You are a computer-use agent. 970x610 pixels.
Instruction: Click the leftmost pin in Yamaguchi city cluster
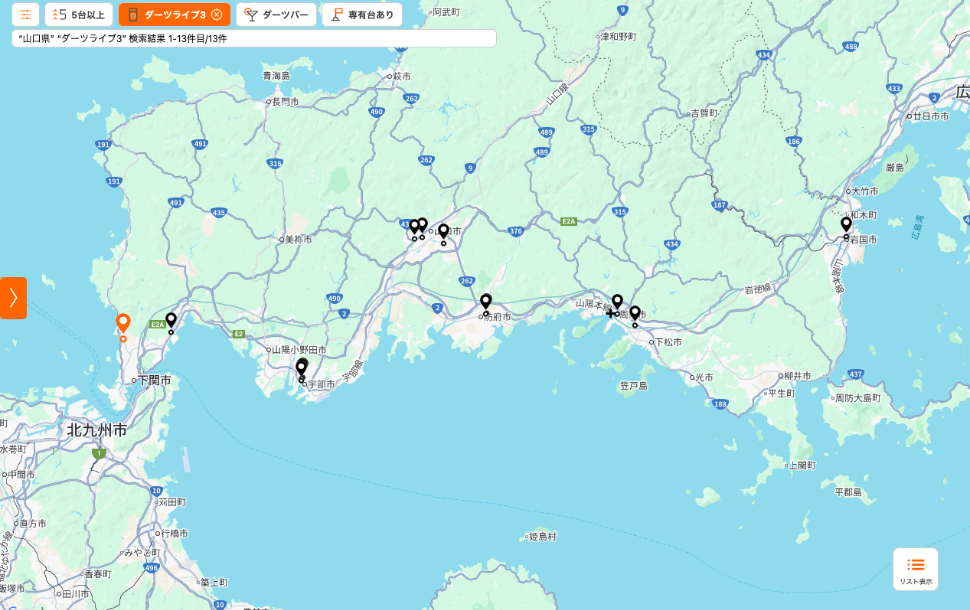[x=414, y=226]
